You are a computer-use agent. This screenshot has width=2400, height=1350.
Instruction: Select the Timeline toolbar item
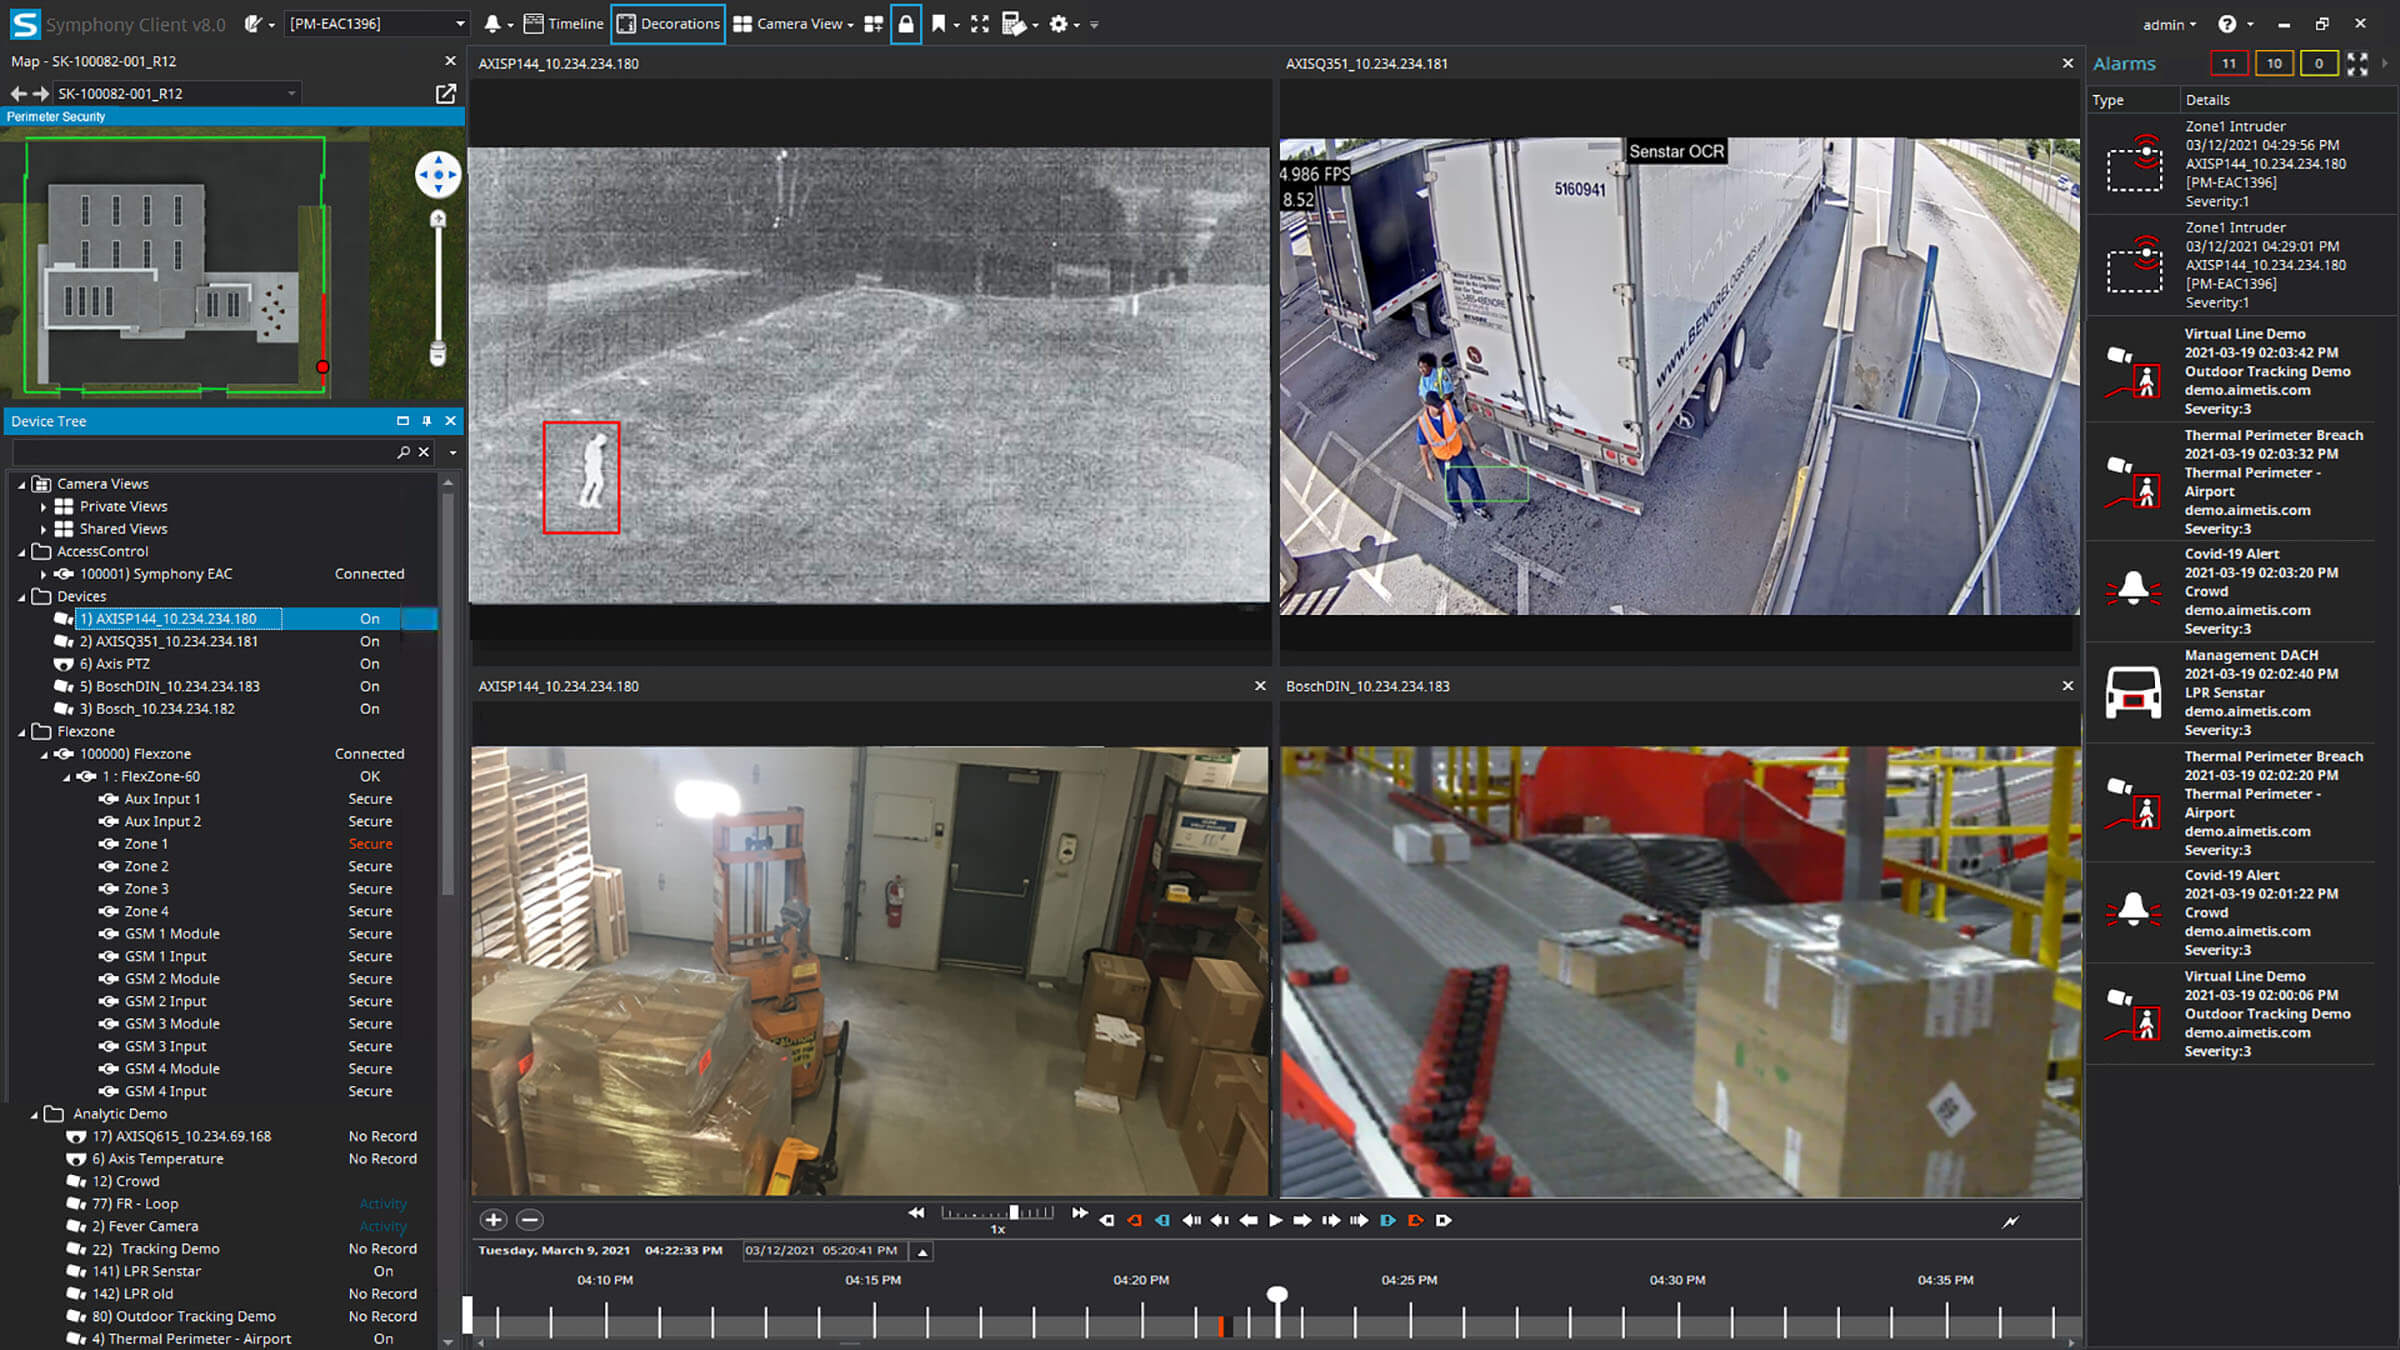(x=563, y=24)
